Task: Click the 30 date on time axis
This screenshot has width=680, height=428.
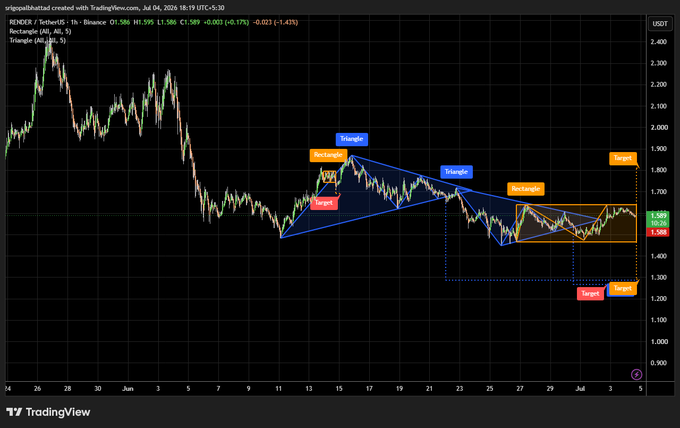Action: click(98, 389)
